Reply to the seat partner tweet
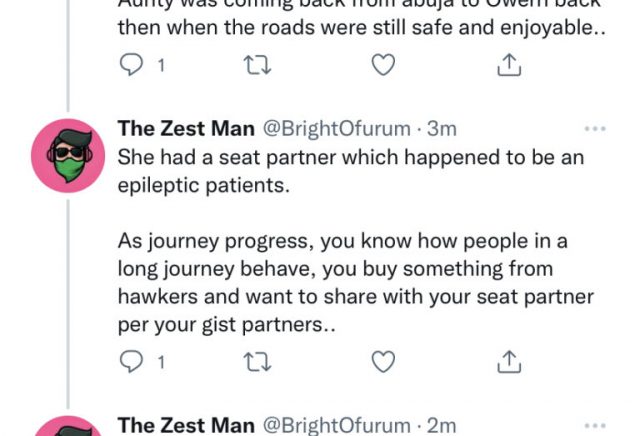The height and width of the screenshot is (436, 640). click(x=132, y=360)
